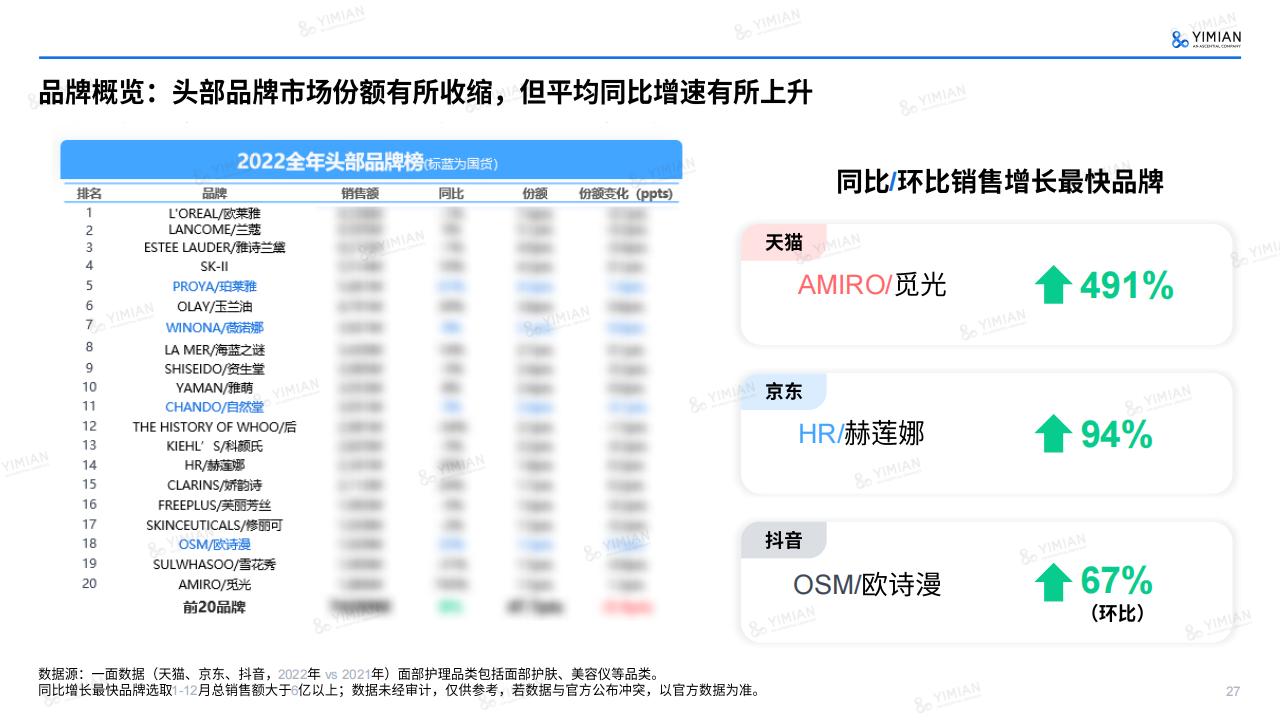Click rank number 20 in the table
The height and width of the screenshot is (720, 1280).
89,583
